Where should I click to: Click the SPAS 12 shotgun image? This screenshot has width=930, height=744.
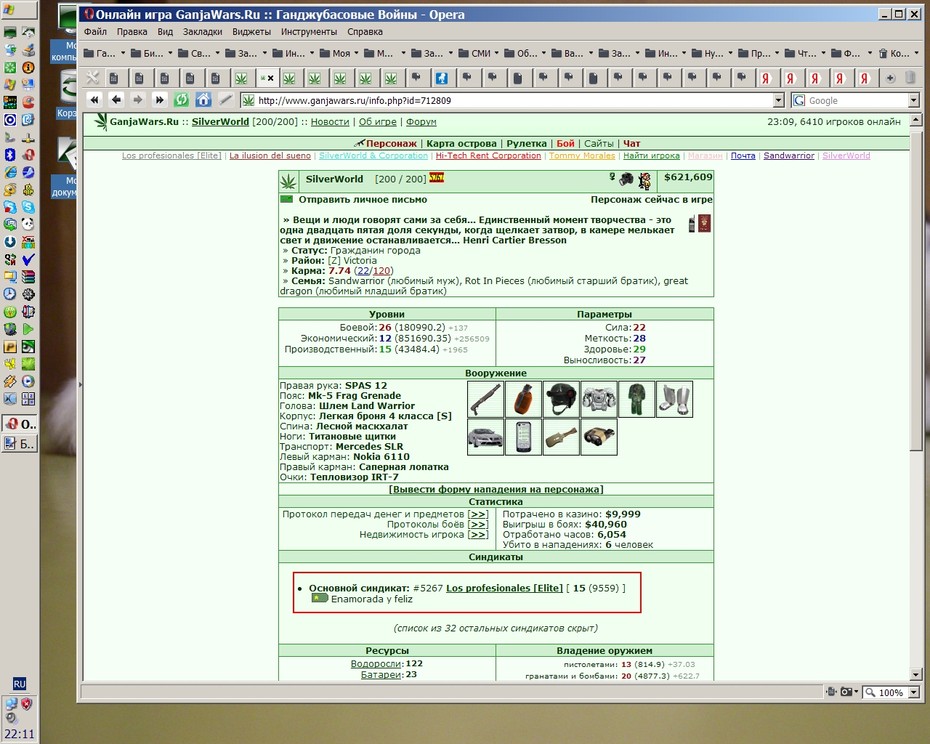[x=486, y=399]
